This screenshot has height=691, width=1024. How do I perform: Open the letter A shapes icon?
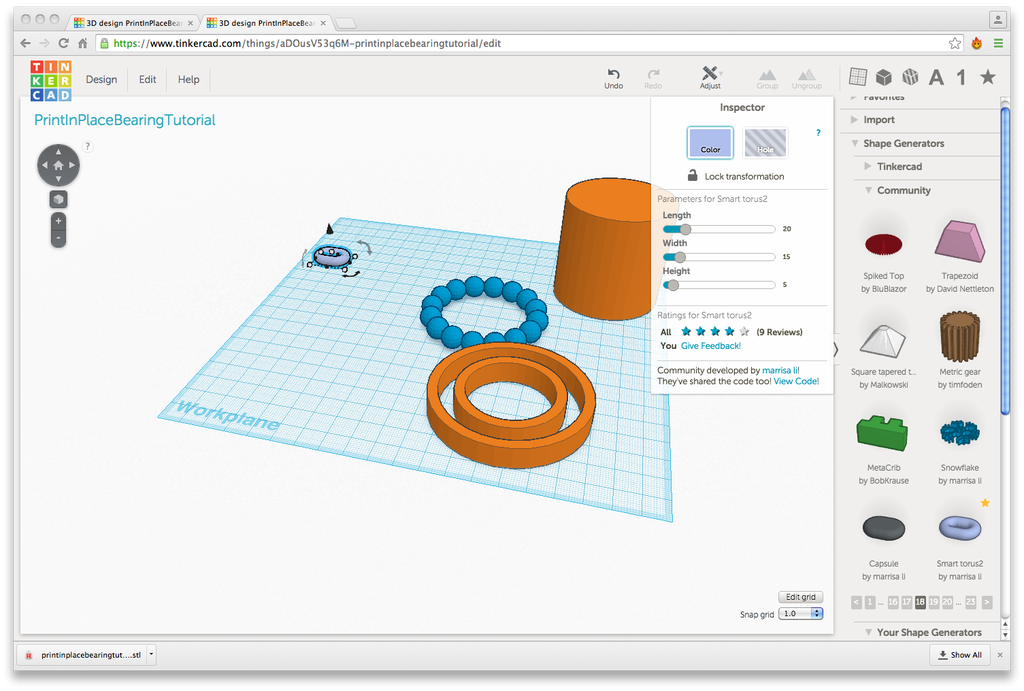[x=936, y=77]
